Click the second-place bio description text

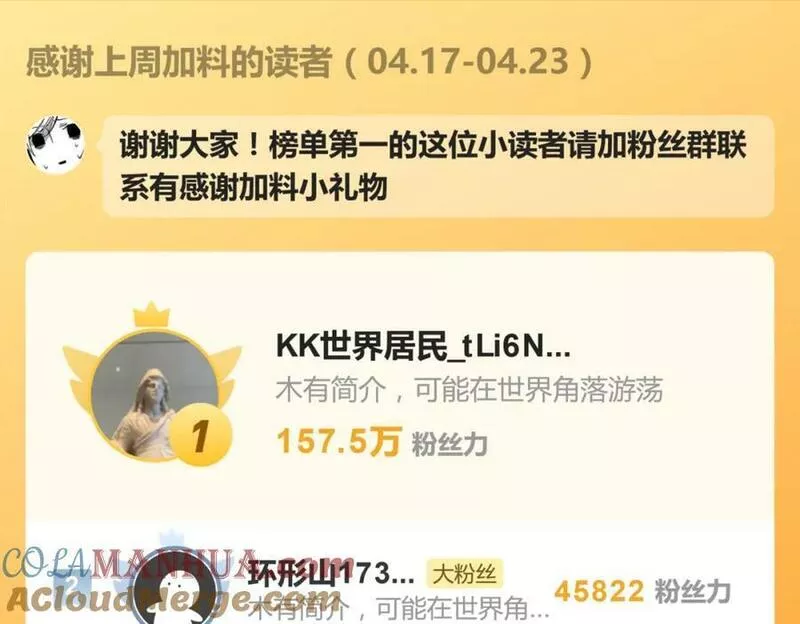pos(398,609)
